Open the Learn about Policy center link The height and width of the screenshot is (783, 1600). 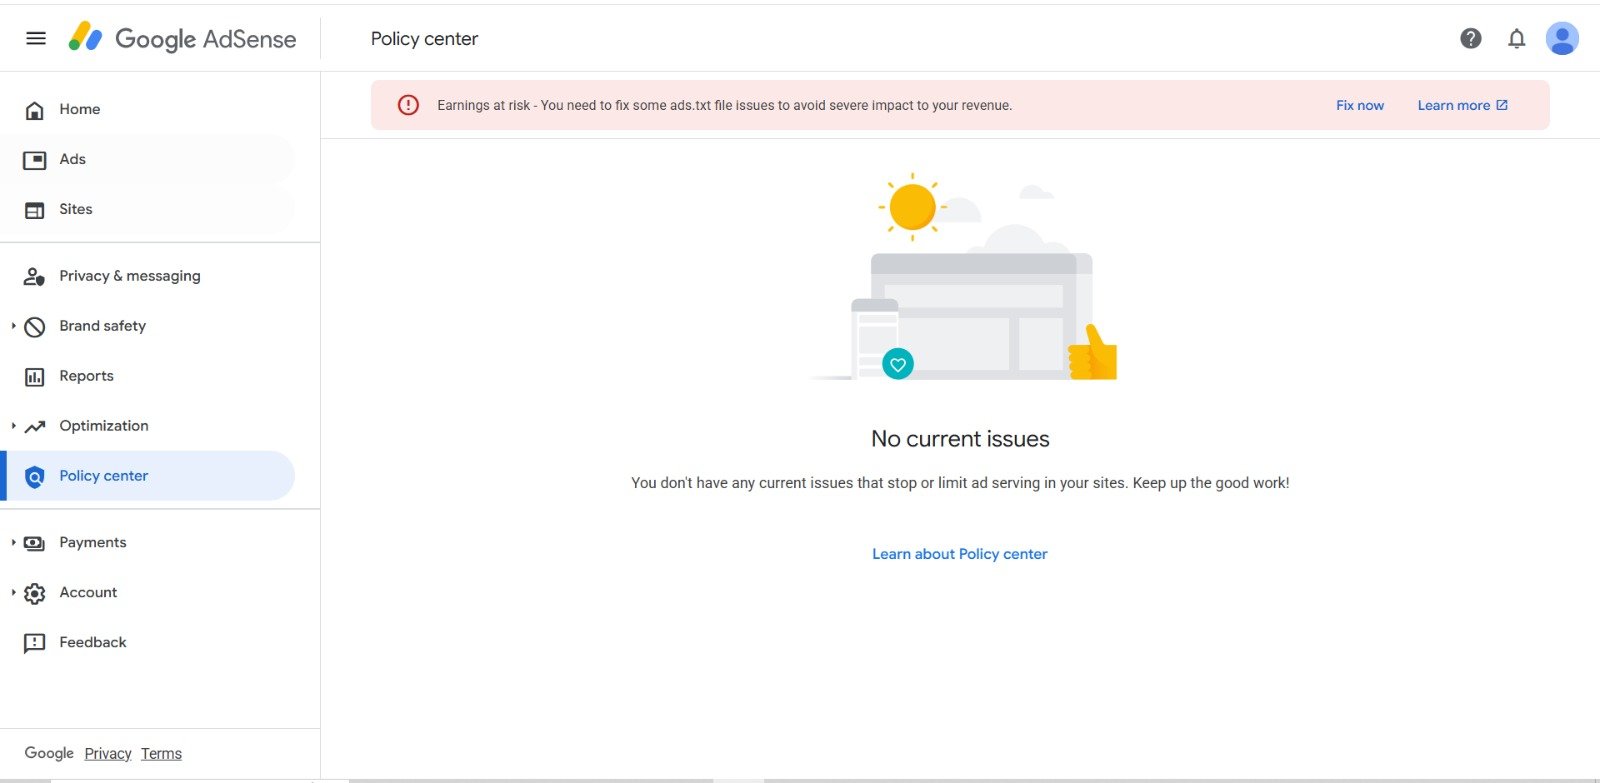[x=959, y=554]
